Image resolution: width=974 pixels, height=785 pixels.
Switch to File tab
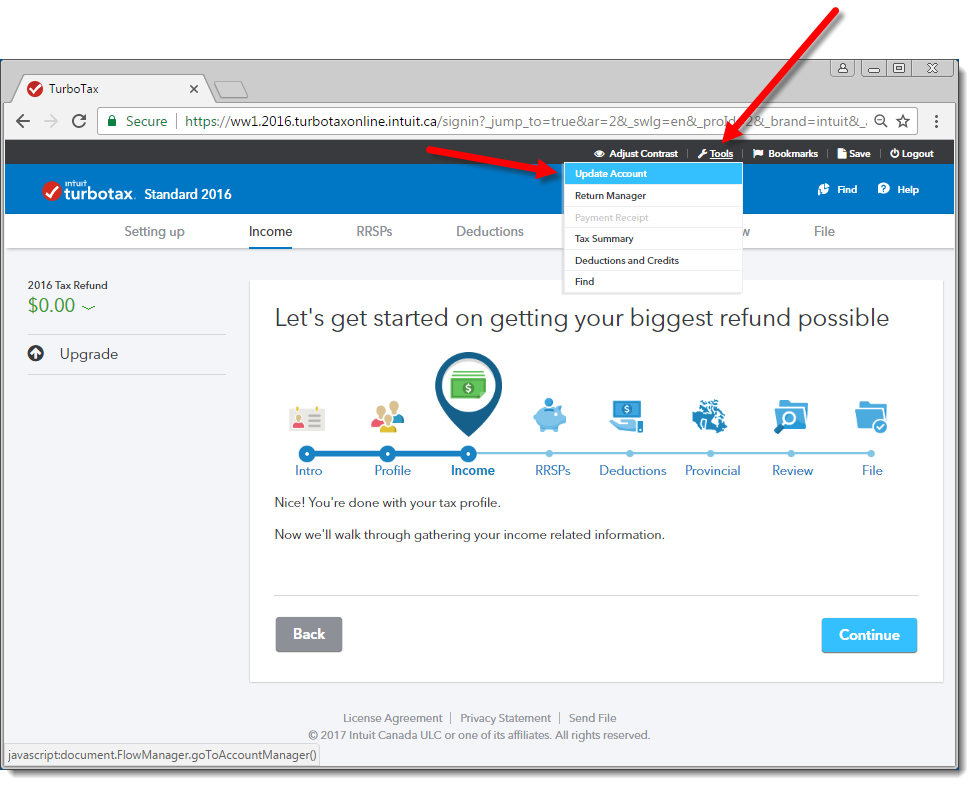(x=824, y=232)
